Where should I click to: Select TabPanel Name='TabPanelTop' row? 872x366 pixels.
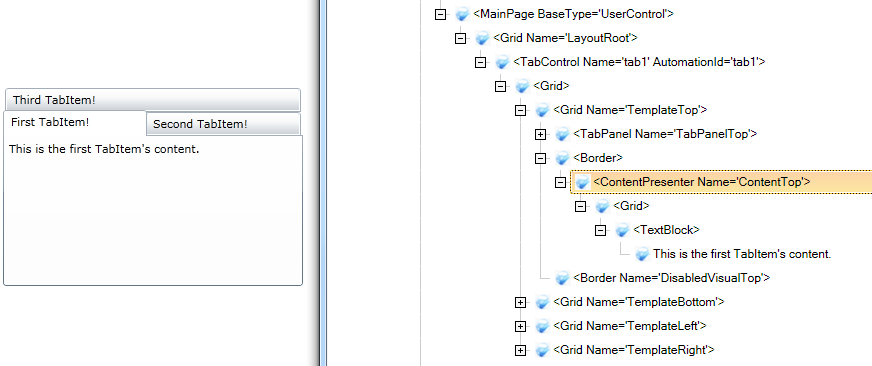tap(665, 134)
